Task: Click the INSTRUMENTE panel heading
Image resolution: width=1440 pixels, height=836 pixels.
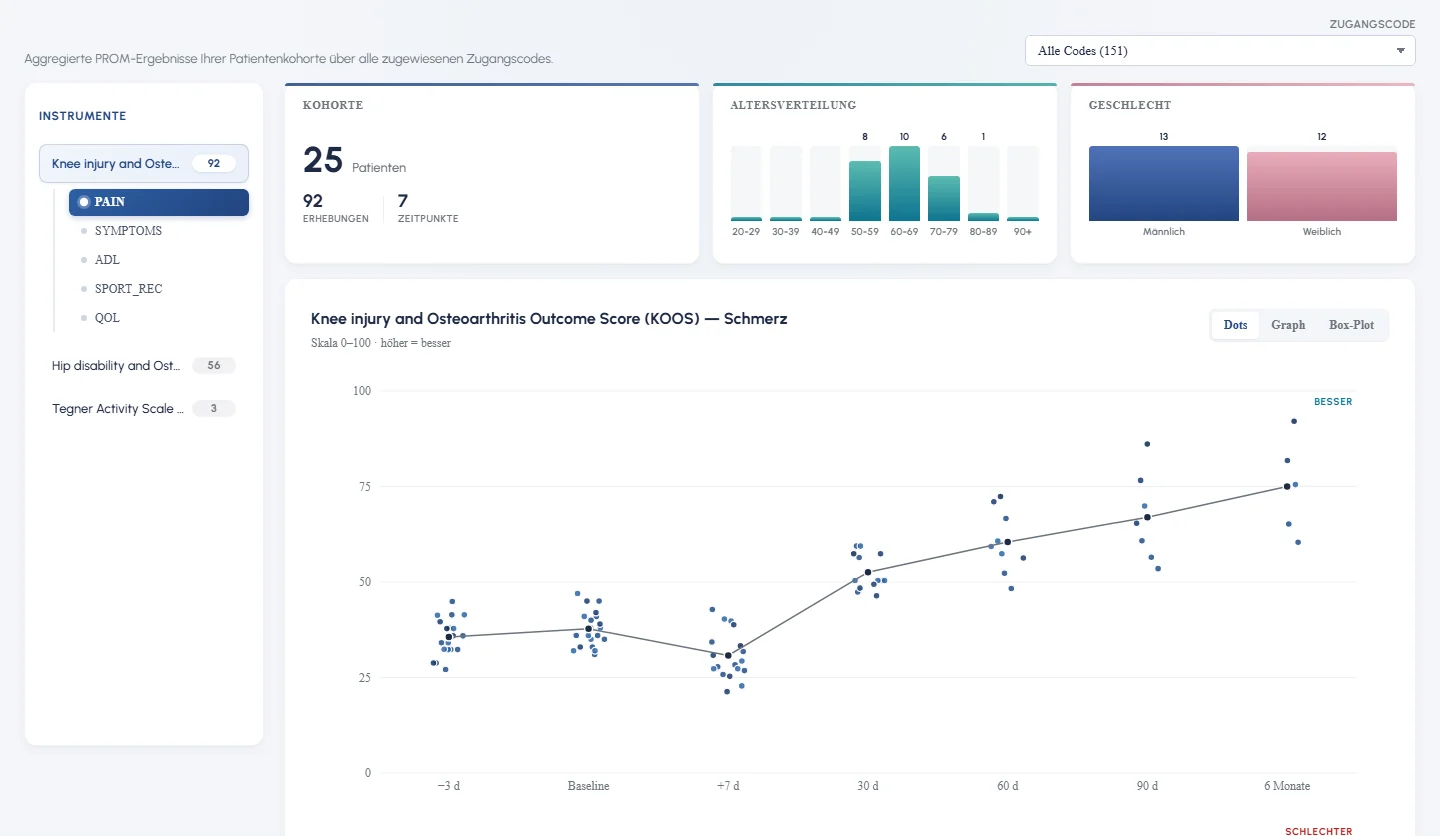Action: point(83,116)
